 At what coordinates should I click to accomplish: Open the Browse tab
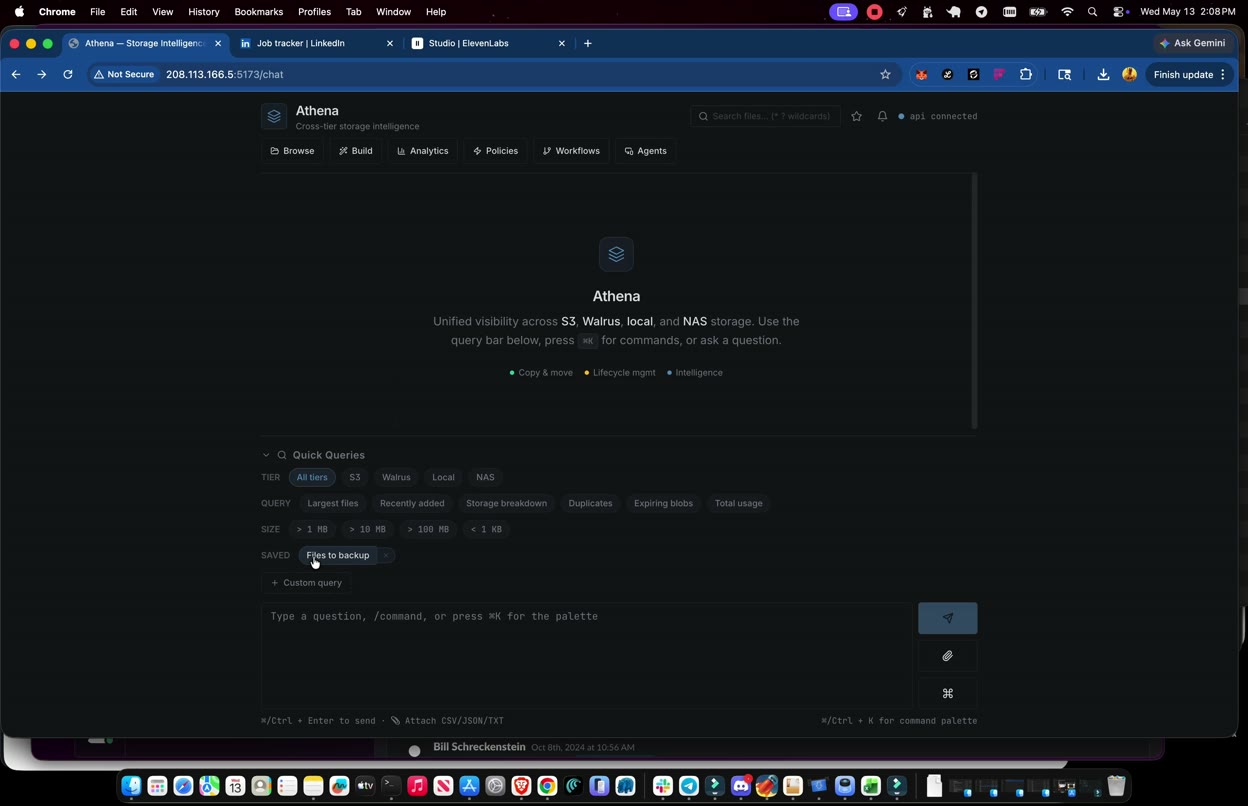(292, 151)
